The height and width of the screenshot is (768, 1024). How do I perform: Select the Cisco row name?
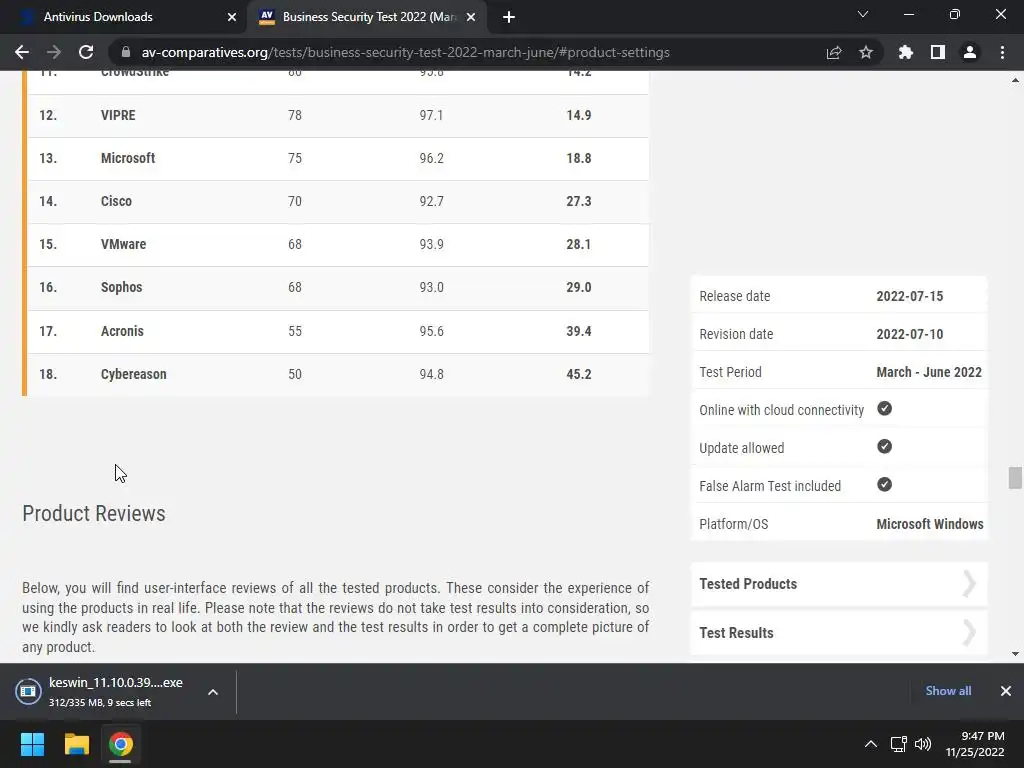[116, 201]
